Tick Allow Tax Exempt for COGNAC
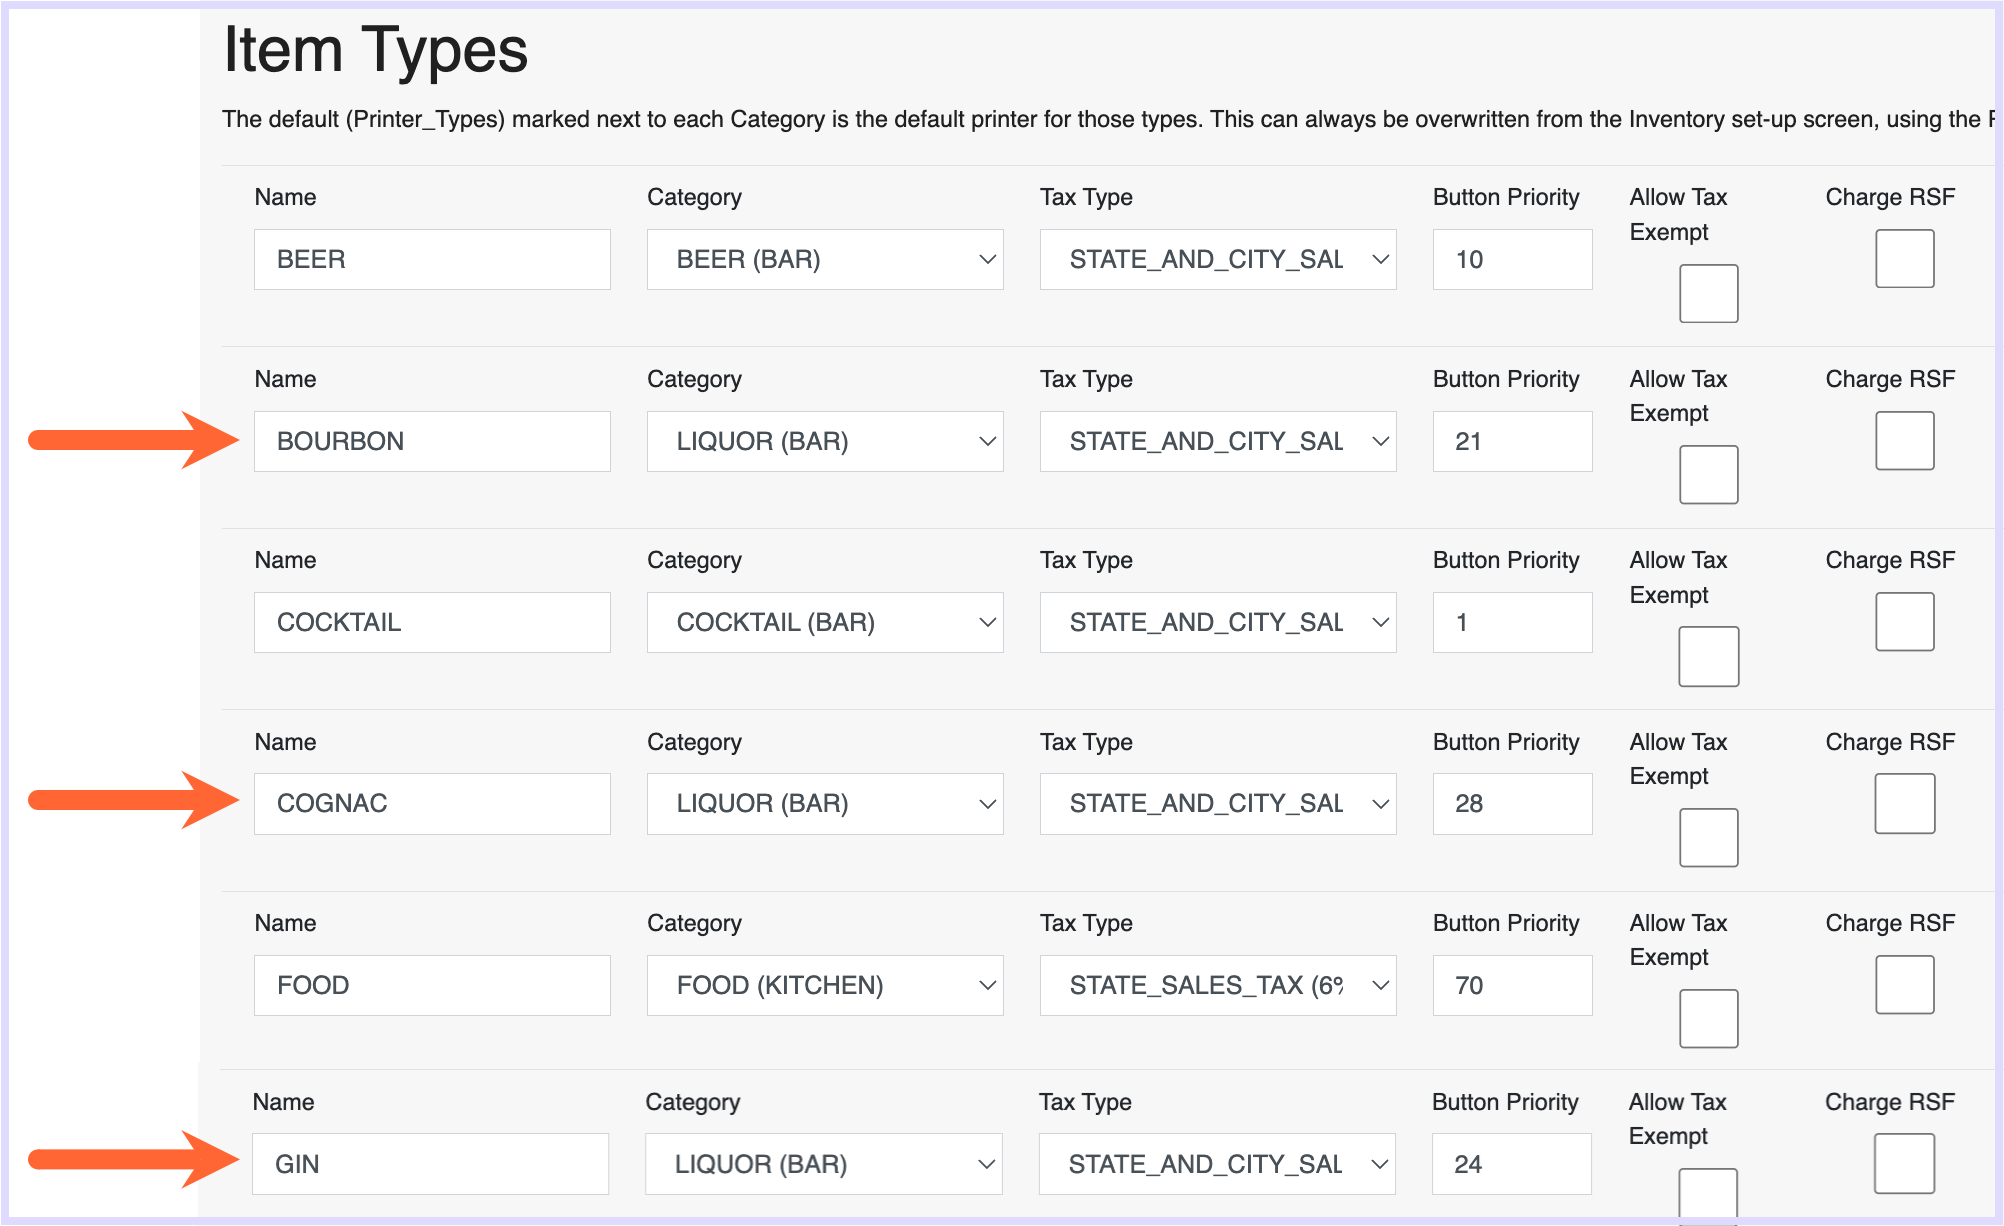 pos(1708,837)
